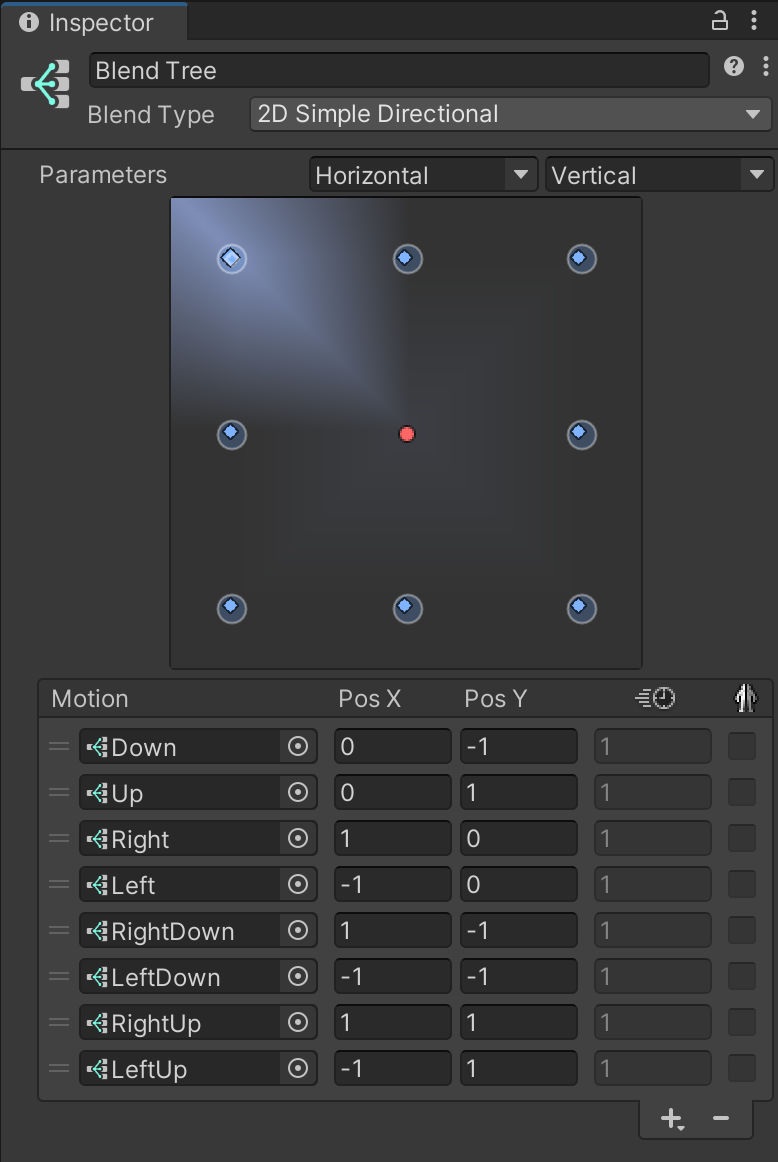Click the object picker for Down motion
This screenshot has height=1162, width=778.
point(297,747)
